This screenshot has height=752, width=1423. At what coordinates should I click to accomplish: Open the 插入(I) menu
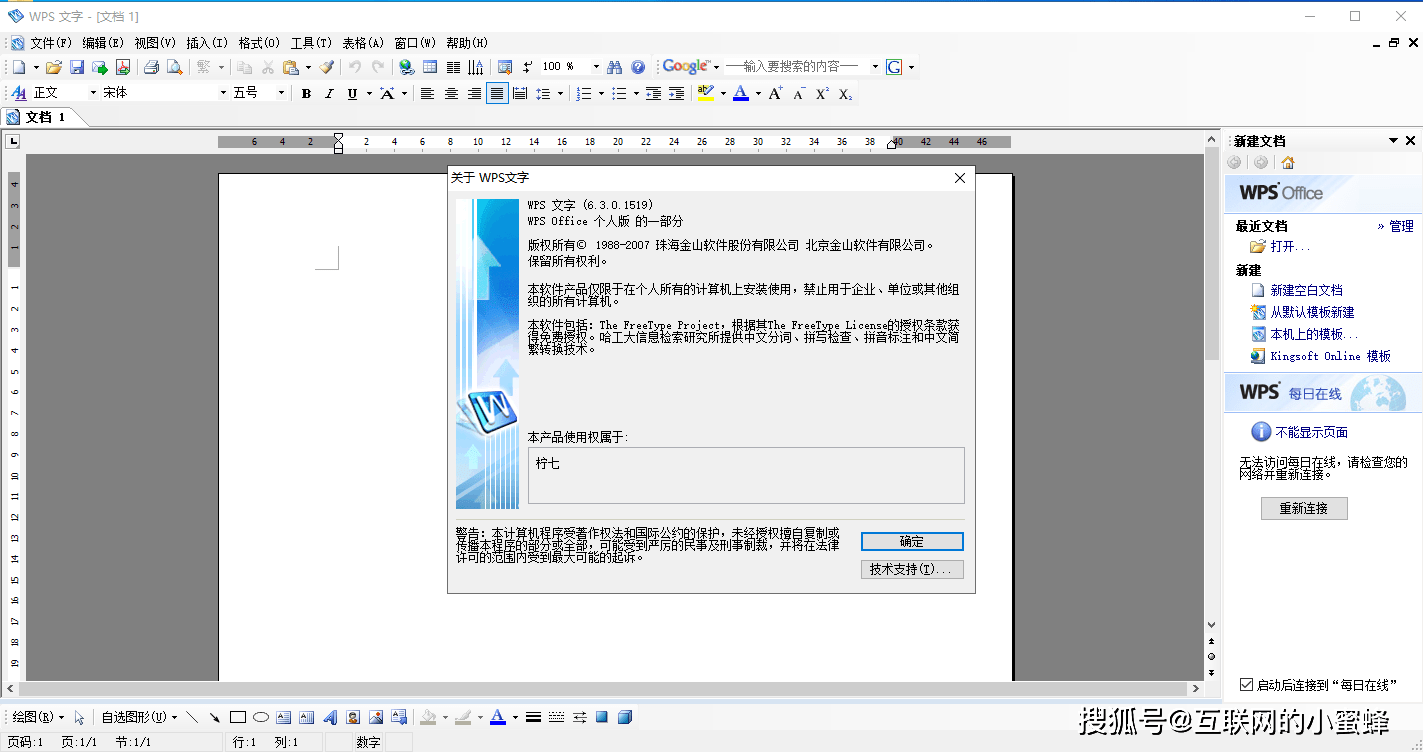tap(207, 43)
